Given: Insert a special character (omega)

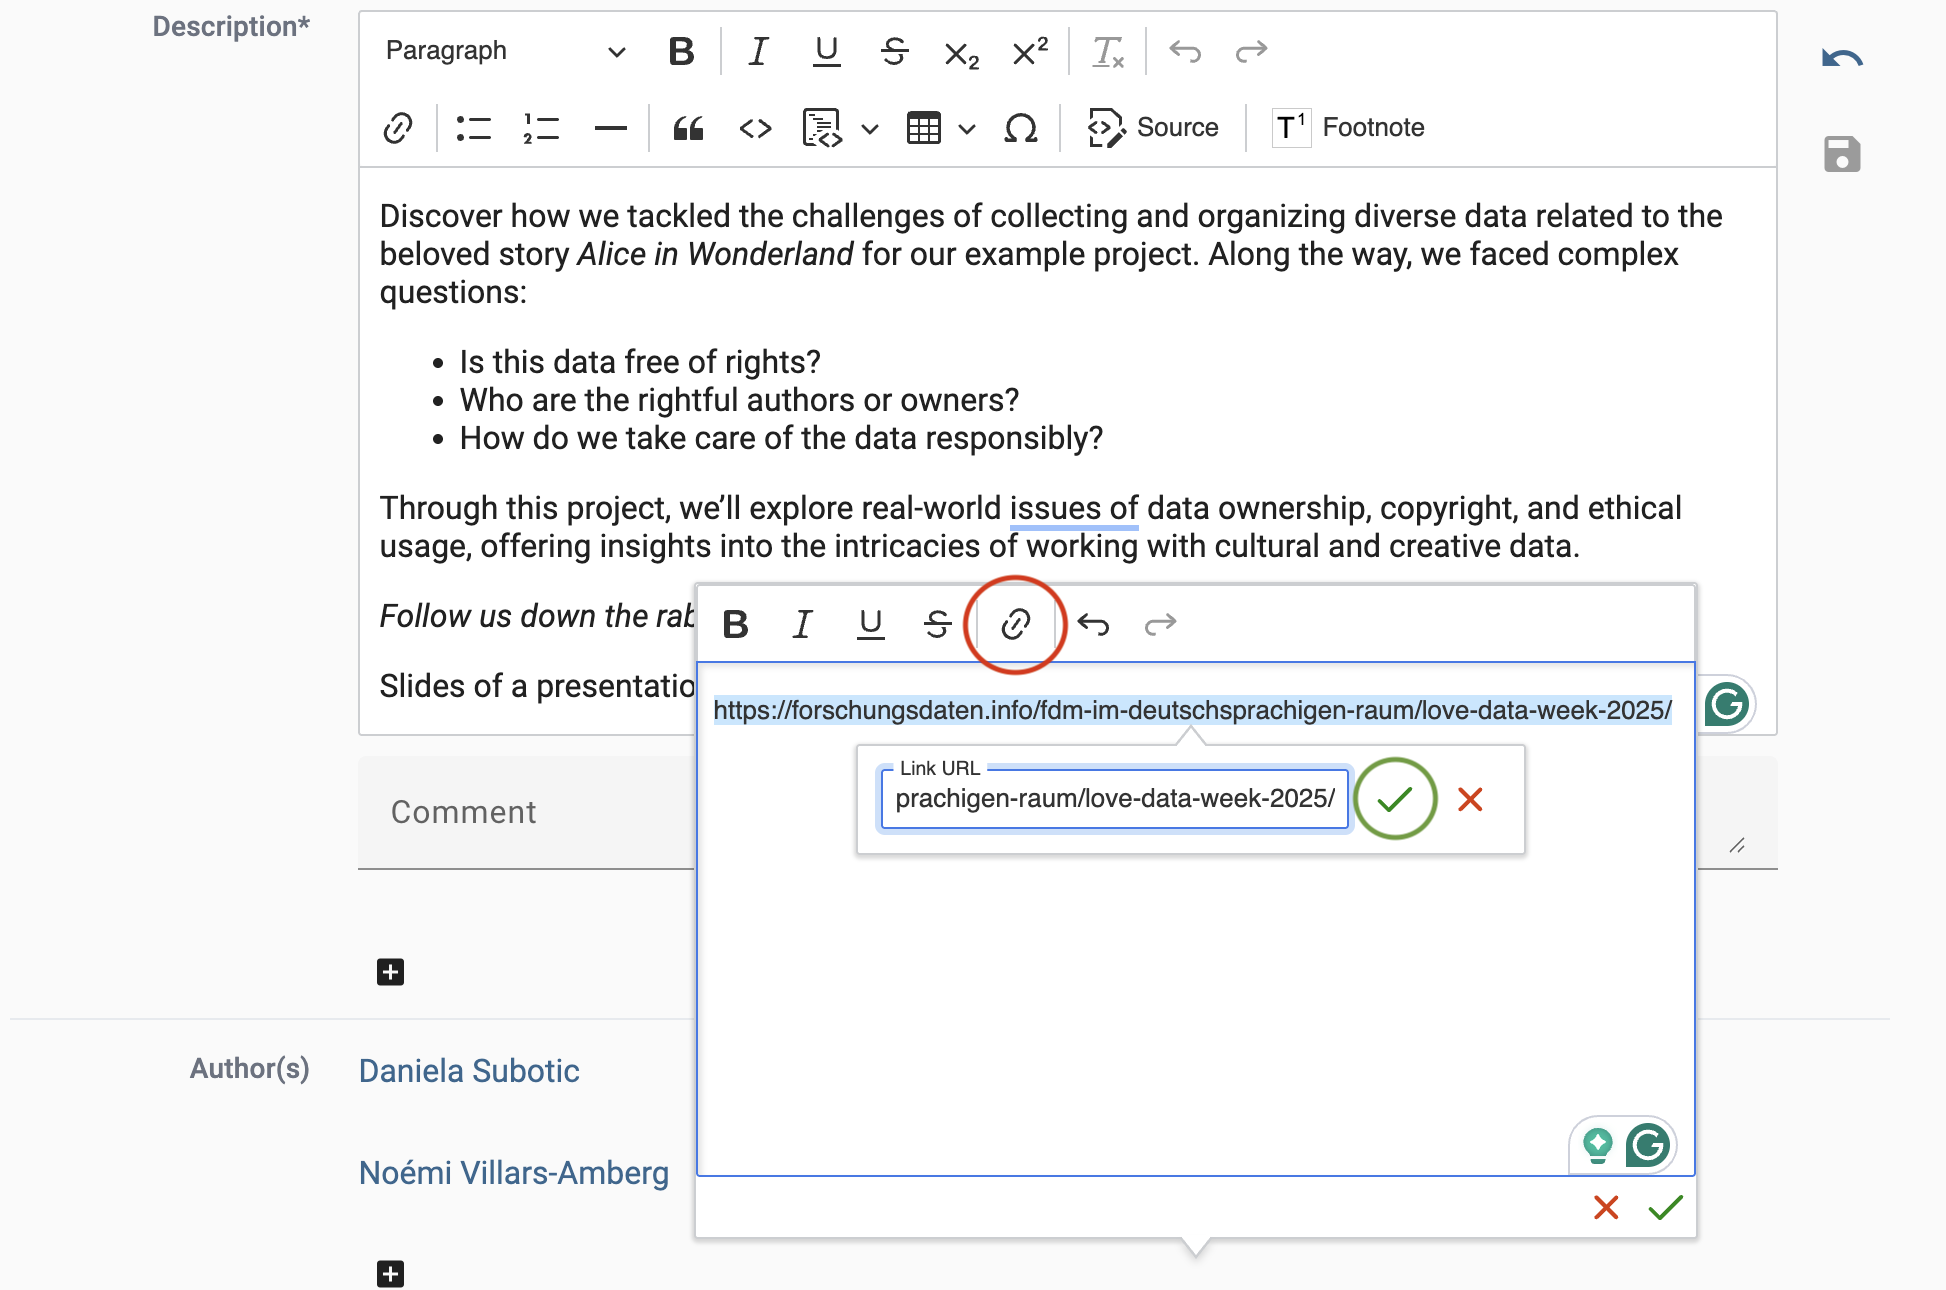Looking at the screenshot, I should pyautogui.click(x=1020, y=128).
